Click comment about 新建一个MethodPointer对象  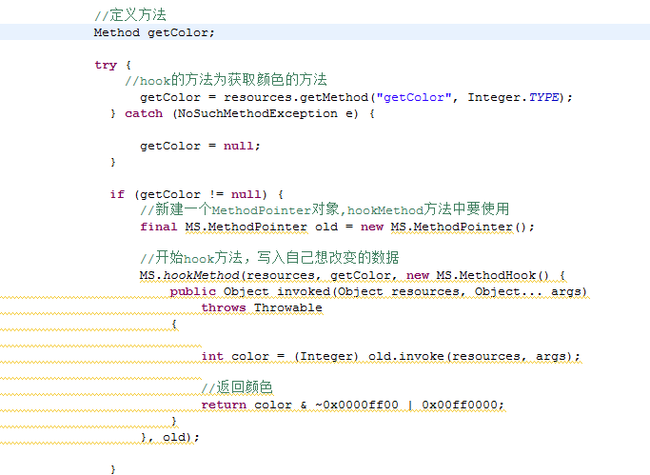pyautogui.click(x=325, y=209)
